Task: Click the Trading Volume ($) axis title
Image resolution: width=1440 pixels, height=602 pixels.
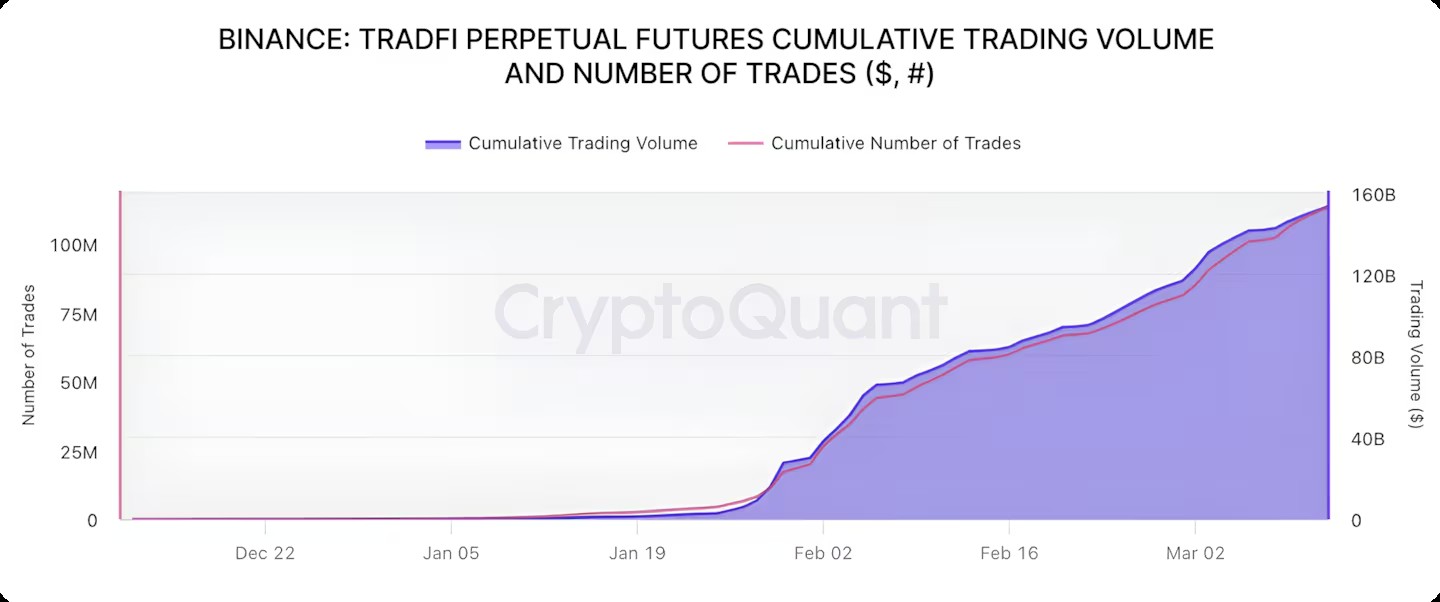Action: coord(1415,355)
